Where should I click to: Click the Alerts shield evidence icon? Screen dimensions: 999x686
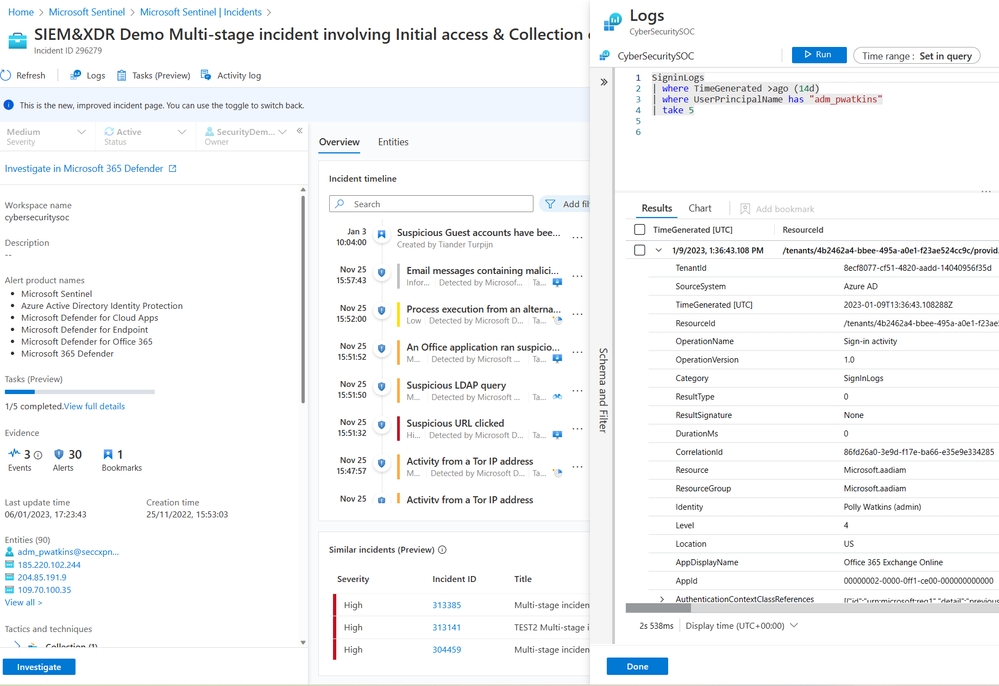point(59,454)
